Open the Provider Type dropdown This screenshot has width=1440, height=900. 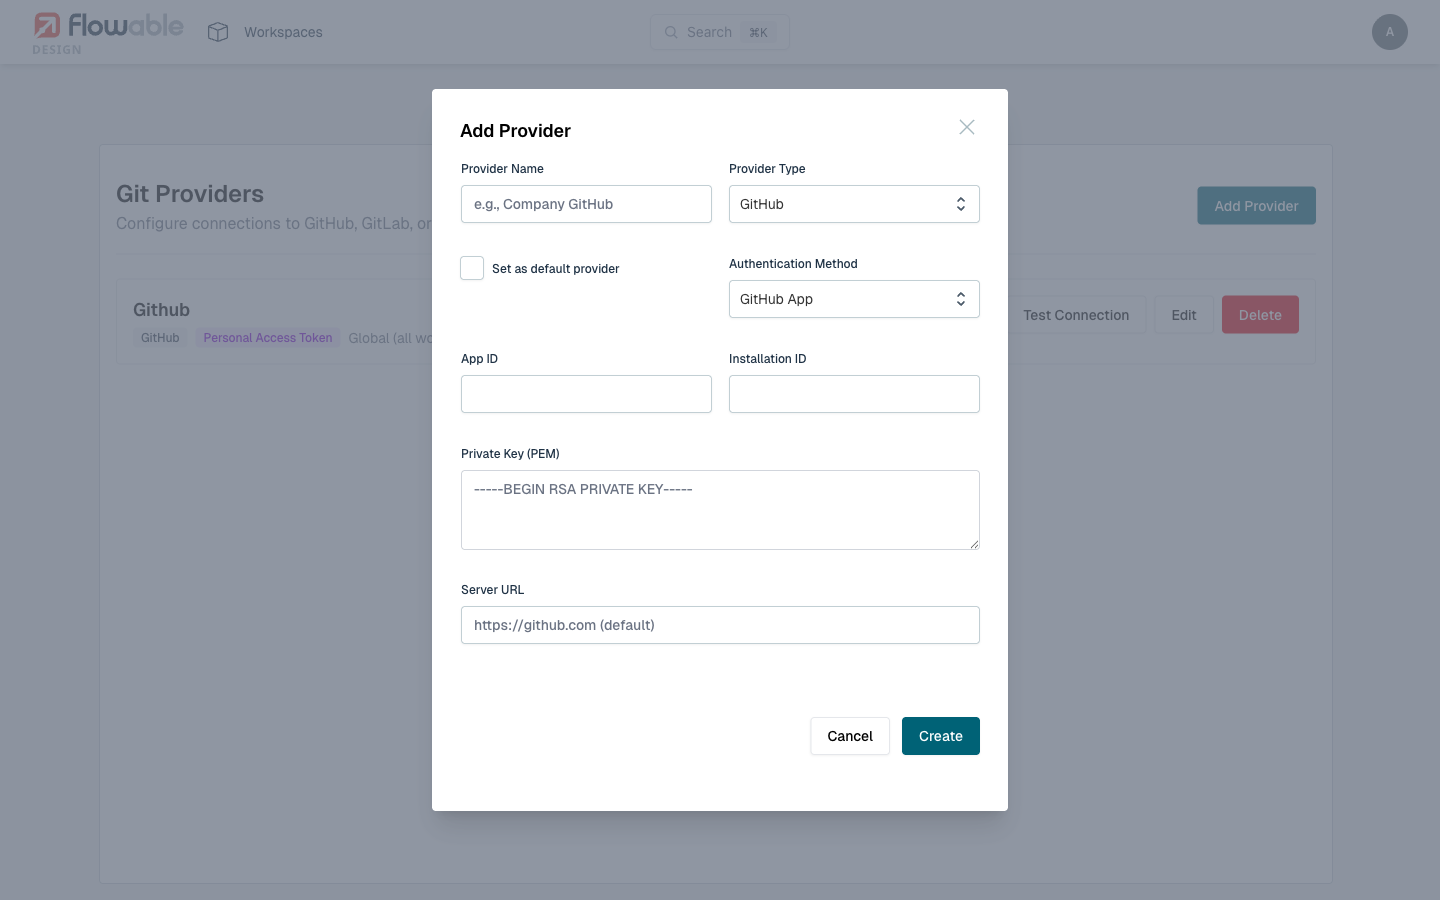coord(854,204)
